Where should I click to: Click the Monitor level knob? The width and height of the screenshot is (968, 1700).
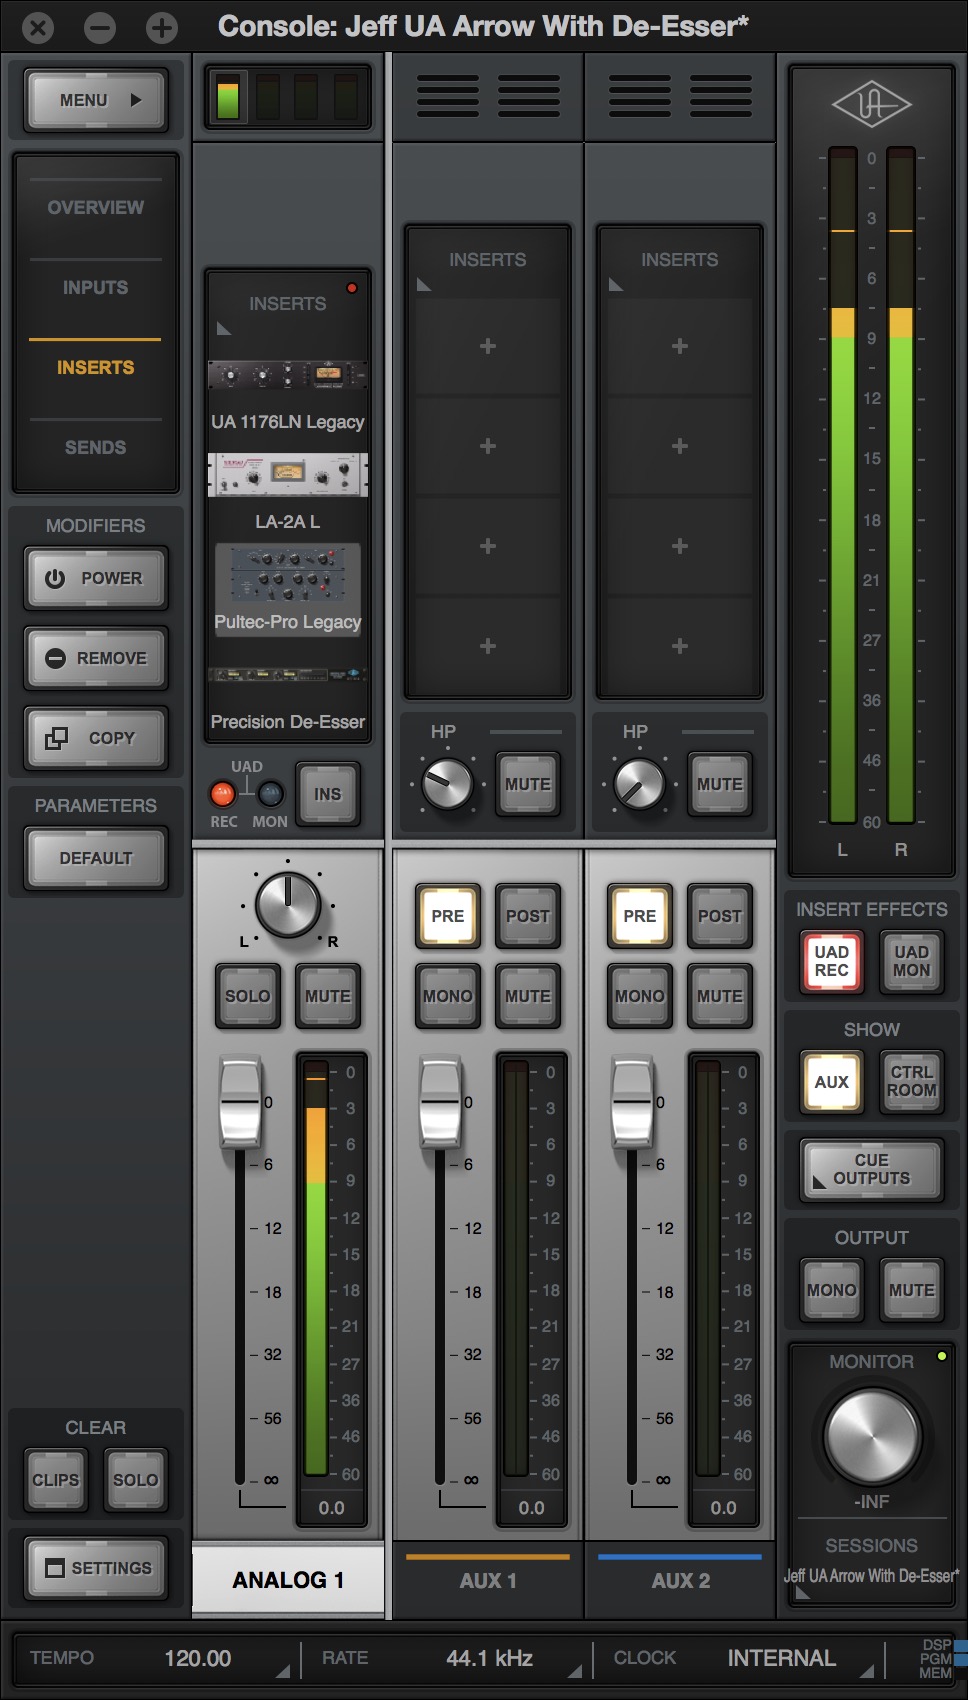coord(871,1436)
